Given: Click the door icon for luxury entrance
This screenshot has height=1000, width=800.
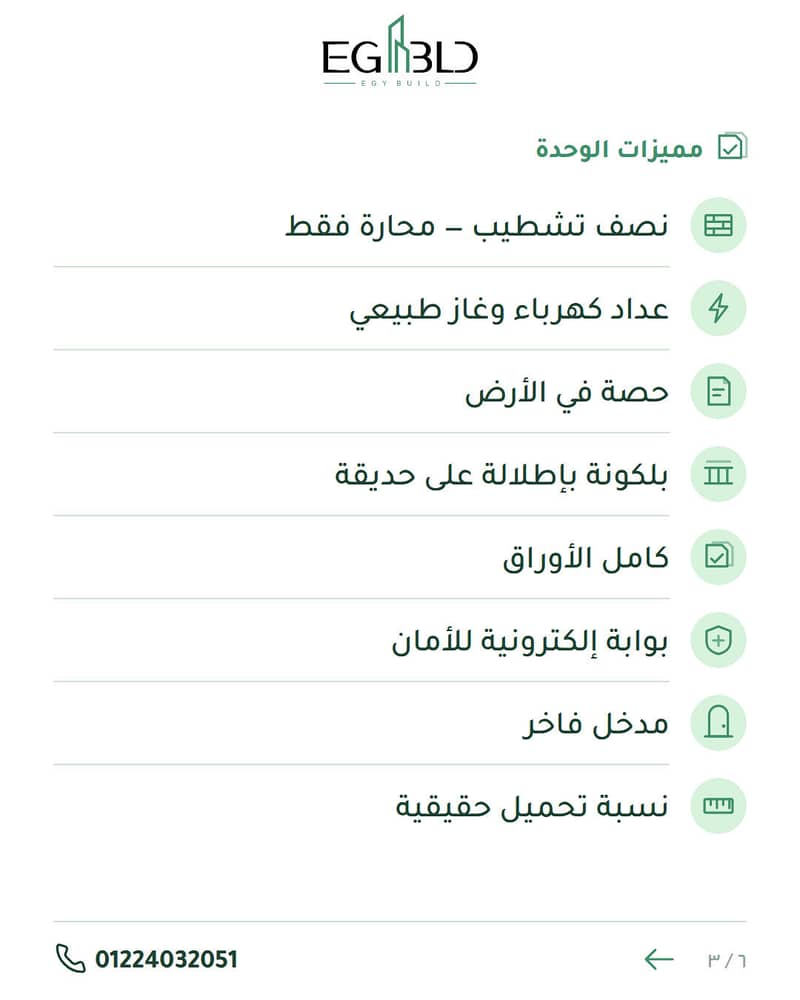Looking at the screenshot, I should pos(718,723).
